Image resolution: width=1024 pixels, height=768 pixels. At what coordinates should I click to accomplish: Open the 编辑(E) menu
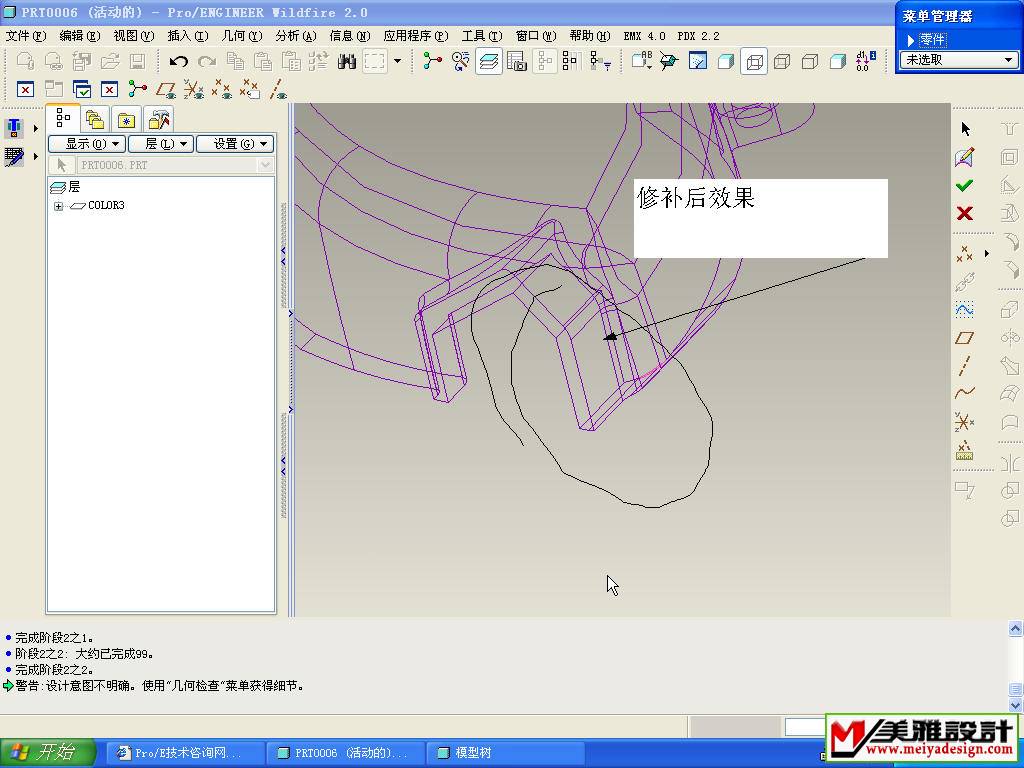tap(80, 36)
